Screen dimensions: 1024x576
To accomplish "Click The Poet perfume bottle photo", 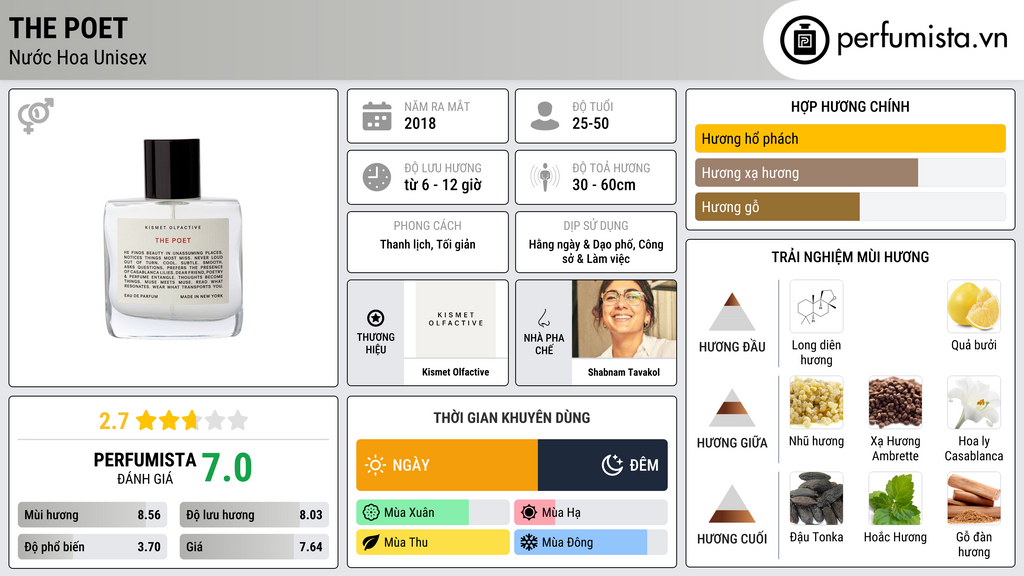I will coord(173,238).
